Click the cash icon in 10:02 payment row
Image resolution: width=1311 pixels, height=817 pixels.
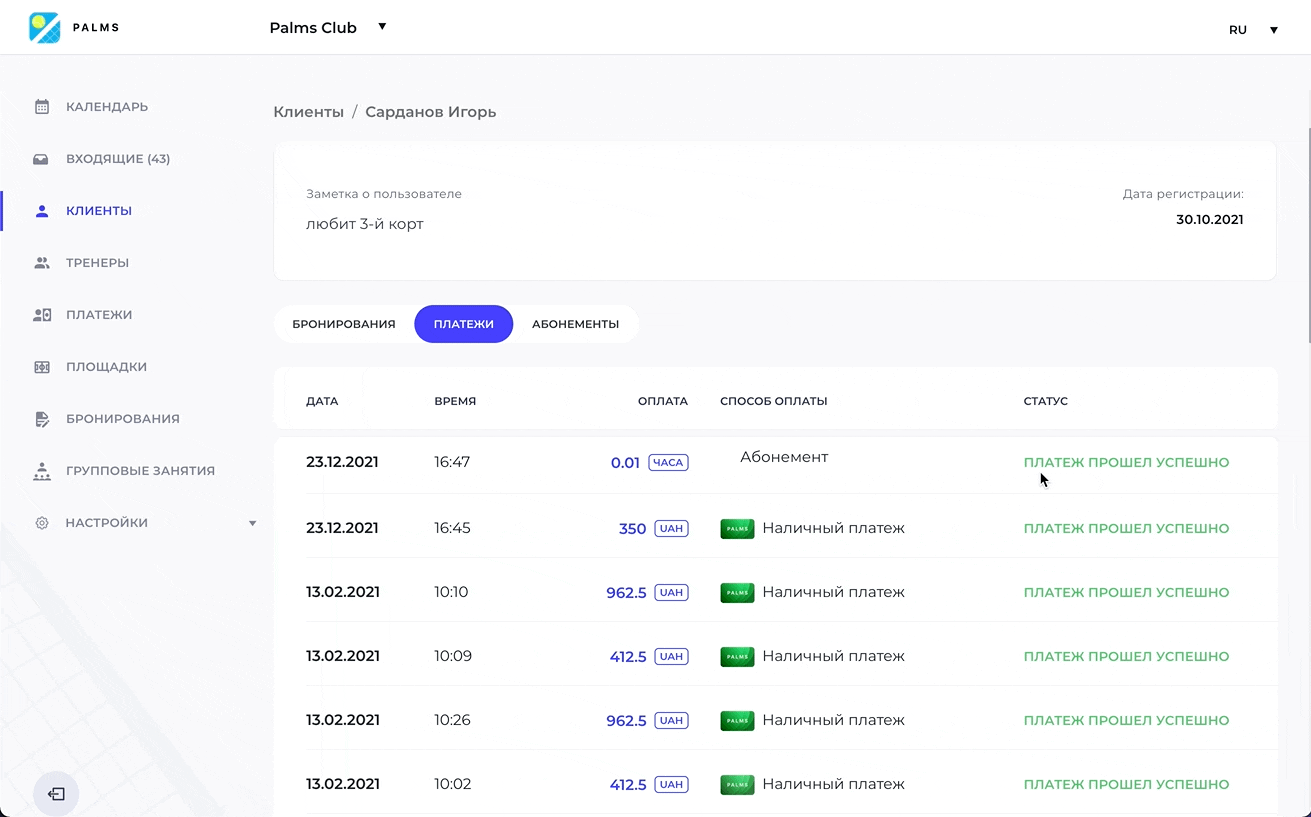737,784
